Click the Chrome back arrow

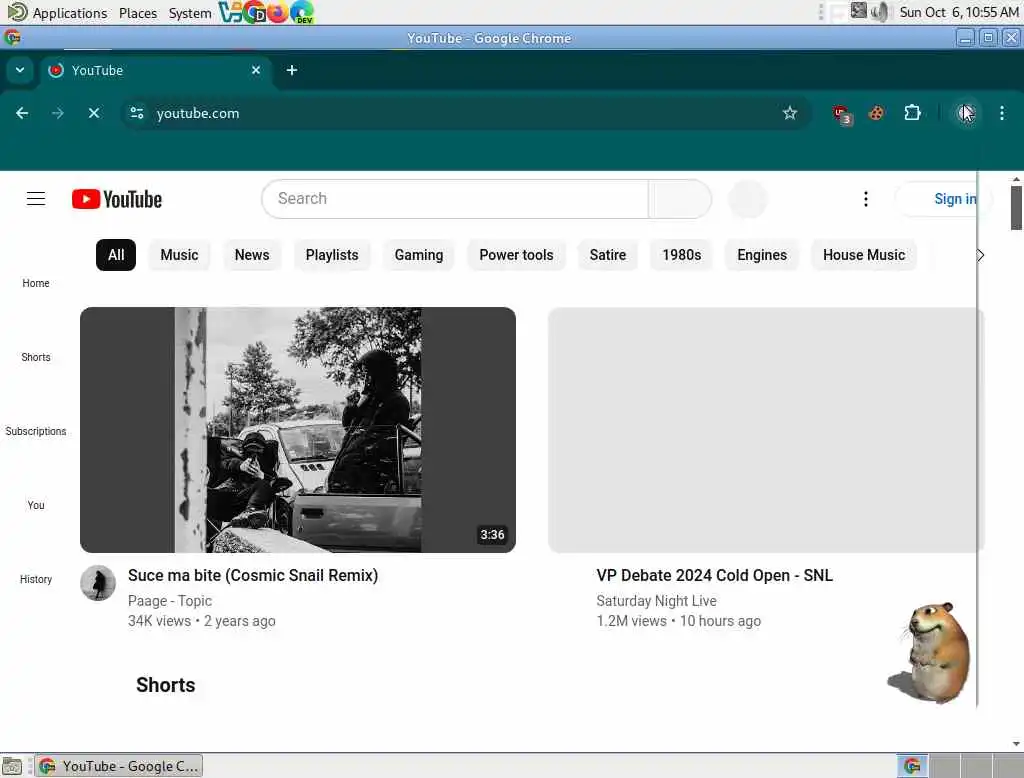click(x=22, y=113)
